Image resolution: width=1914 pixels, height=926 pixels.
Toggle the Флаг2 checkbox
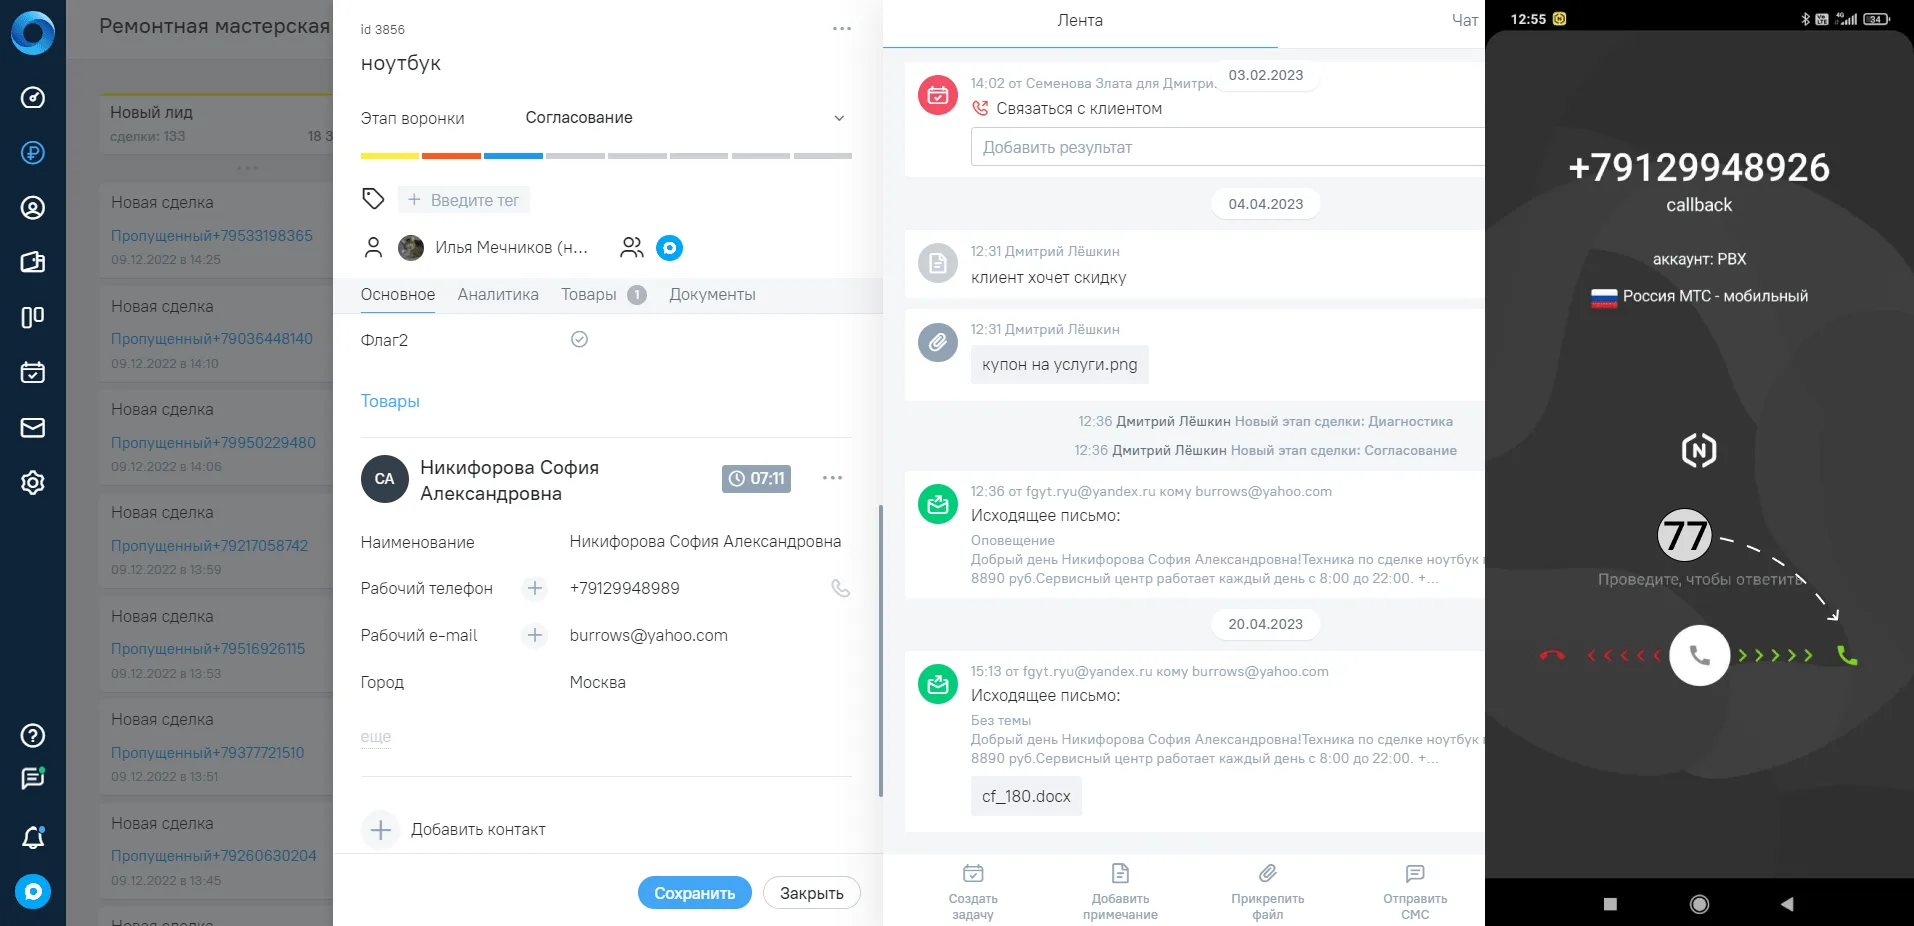pyautogui.click(x=579, y=340)
